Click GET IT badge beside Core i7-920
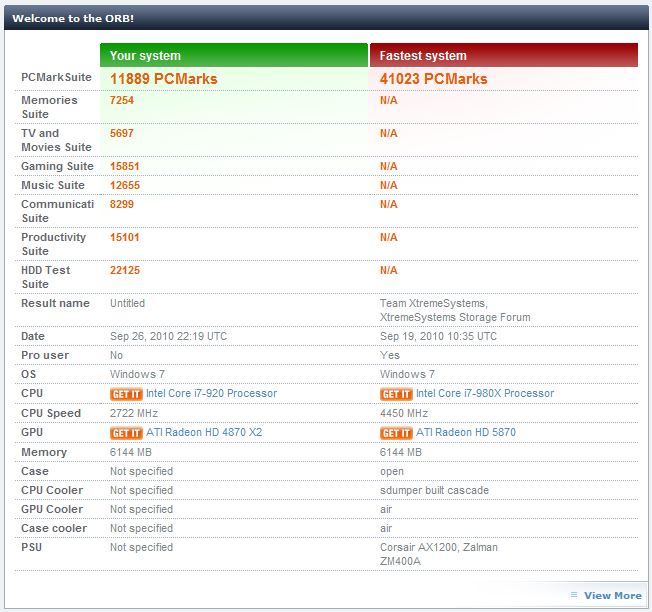Image resolution: width=652 pixels, height=612 pixels. pyautogui.click(x=126, y=394)
